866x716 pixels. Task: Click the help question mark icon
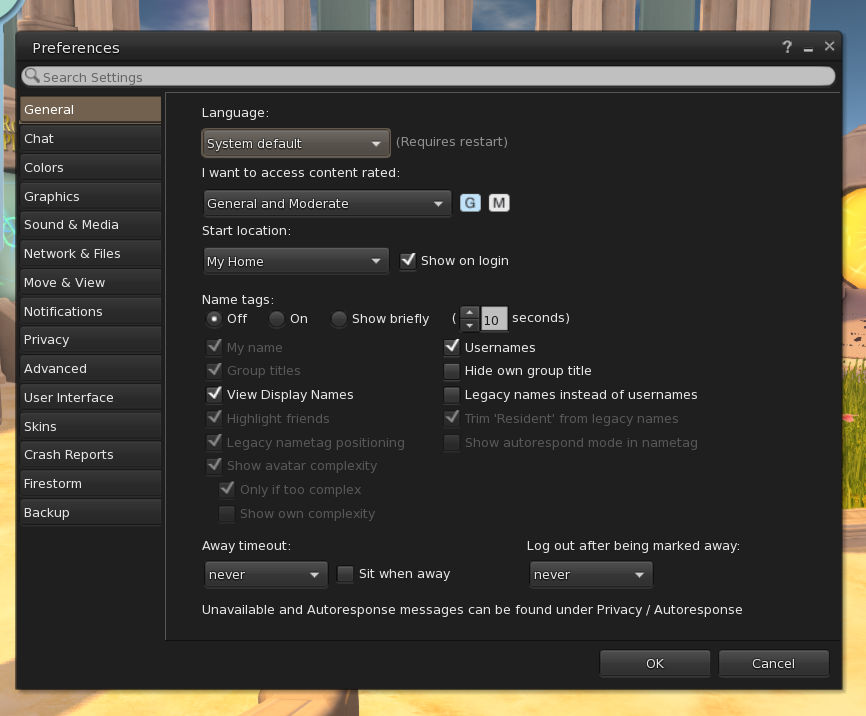pos(787,47)
